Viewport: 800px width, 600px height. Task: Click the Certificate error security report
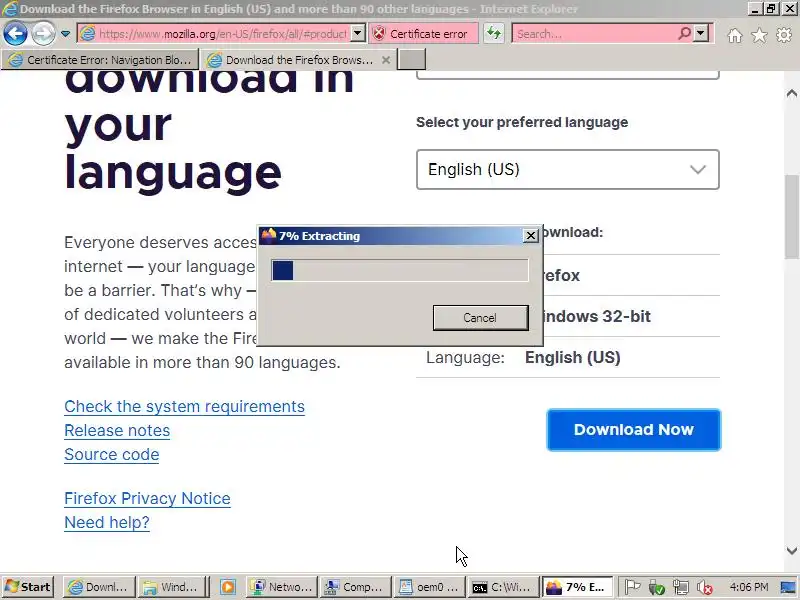pos(423,34)
